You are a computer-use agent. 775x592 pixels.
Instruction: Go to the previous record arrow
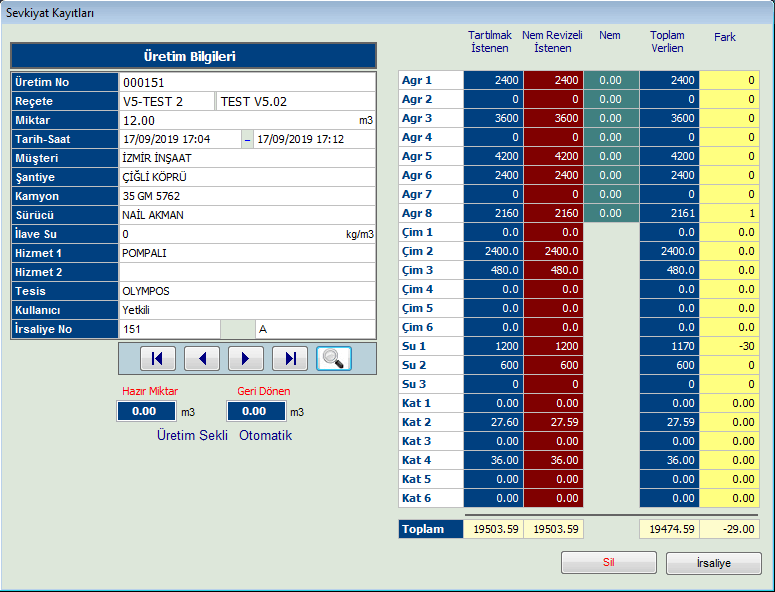(x=203, y=358)
